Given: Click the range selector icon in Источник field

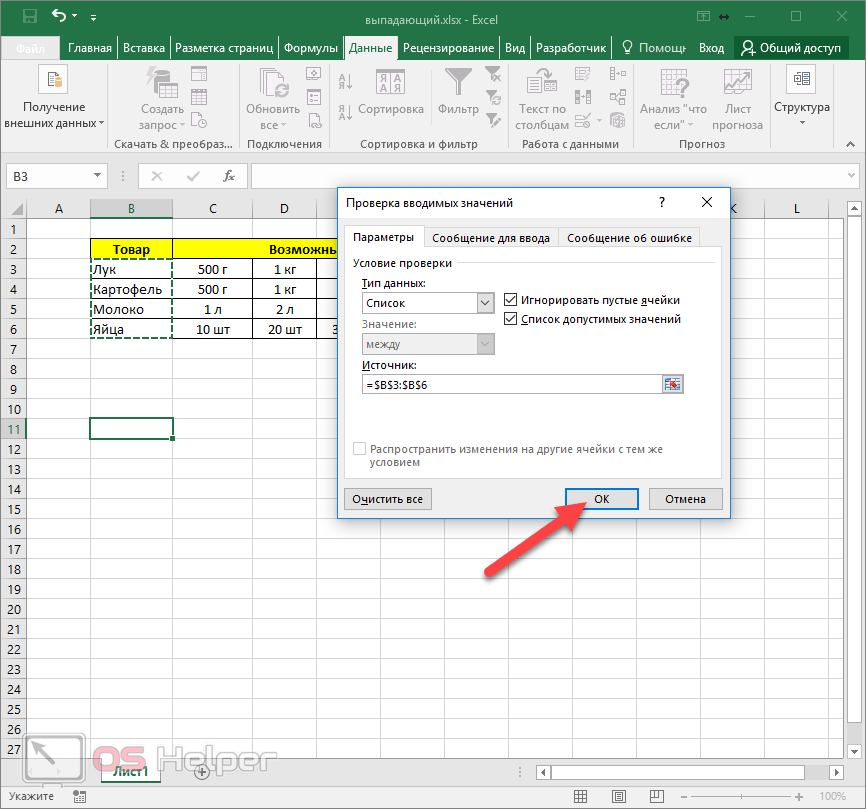Looking at the screenshot, I should point(672,385).
